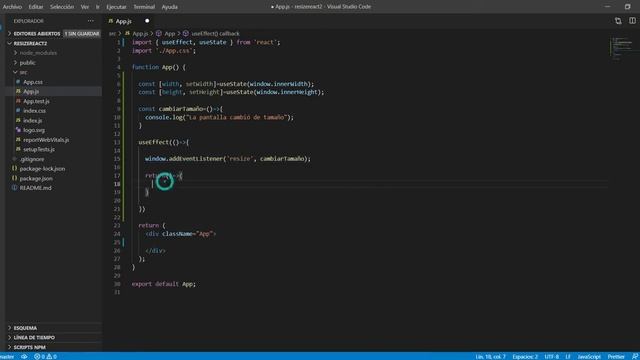Click the 1 SIN GUARDAR badge
The height and width of the screenshot is (360, 640).
[82, 33]
